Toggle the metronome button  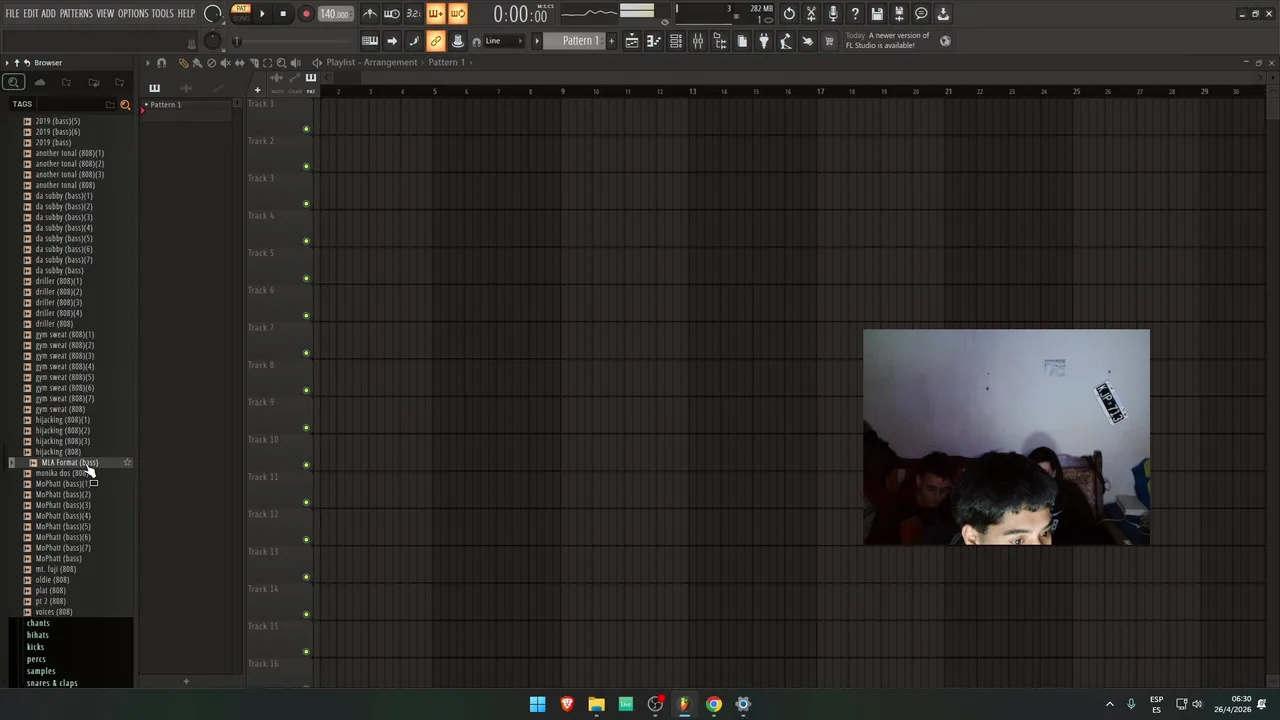[x=370, y=14]
